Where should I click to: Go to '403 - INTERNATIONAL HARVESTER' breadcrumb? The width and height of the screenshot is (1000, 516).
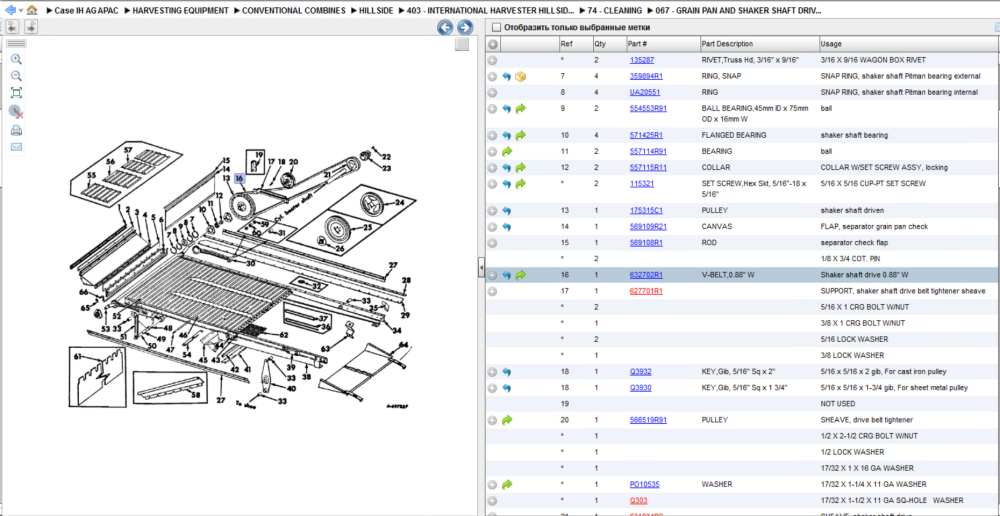click(x=489, y=11)
